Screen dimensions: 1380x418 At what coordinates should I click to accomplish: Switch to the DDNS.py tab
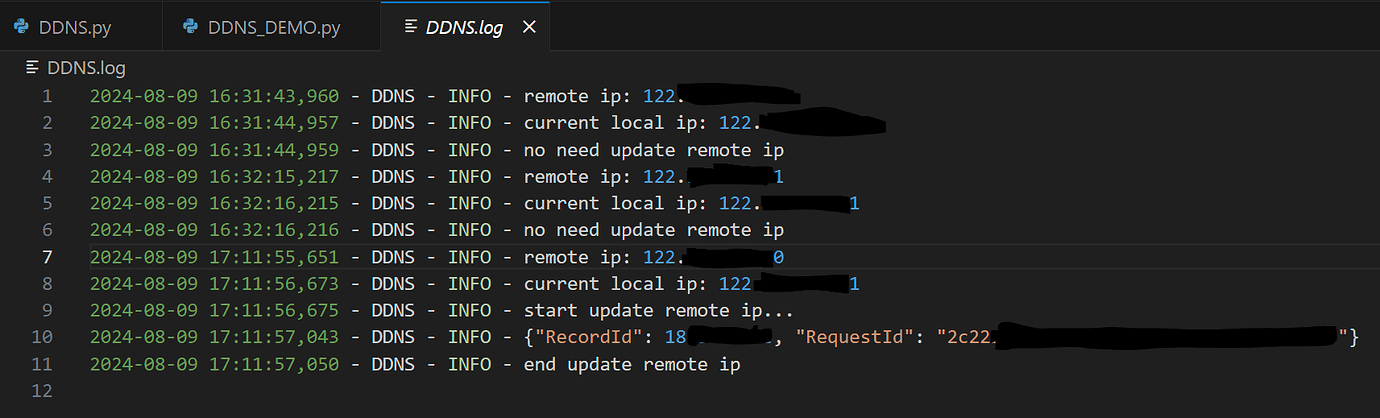click(74, 27)
